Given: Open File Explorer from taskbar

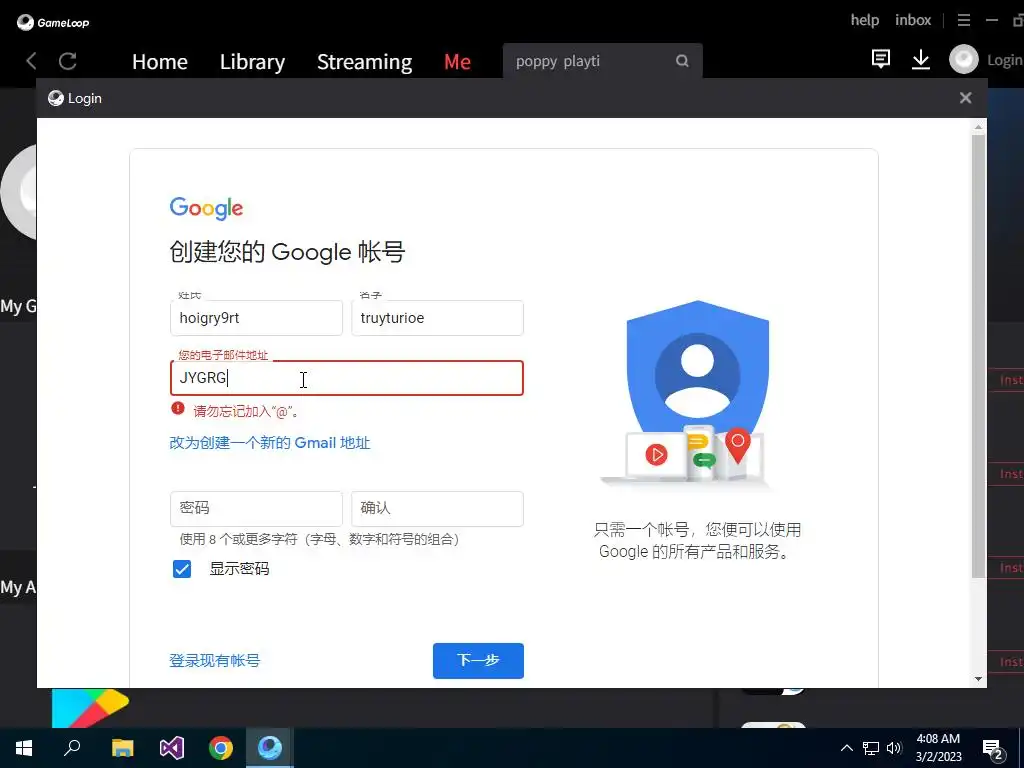Looking at the screenshot, I should 122,748.
